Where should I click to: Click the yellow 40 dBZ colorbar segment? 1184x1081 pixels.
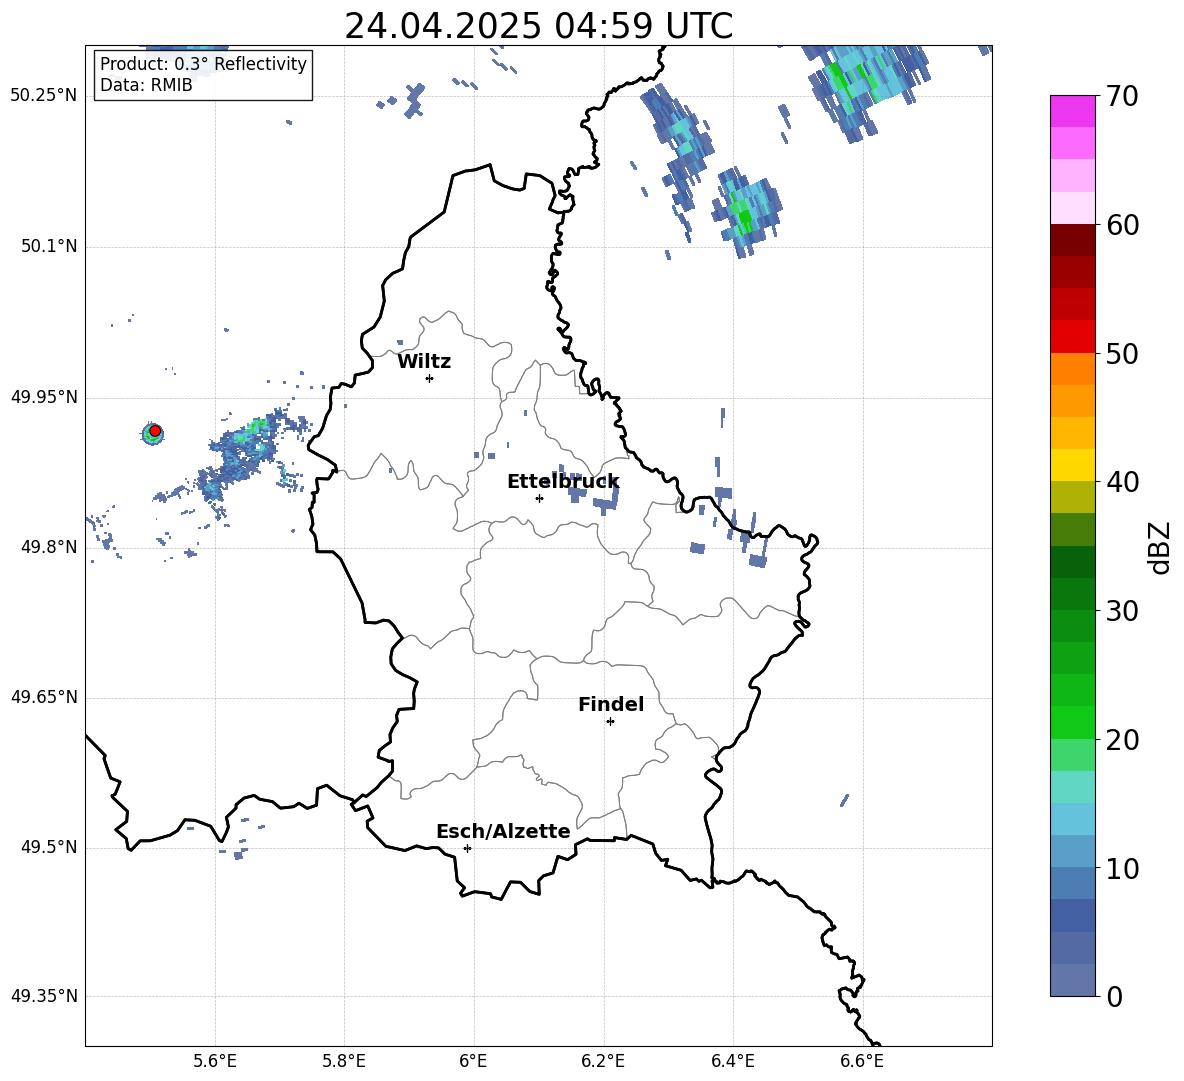click(1072, 466)
